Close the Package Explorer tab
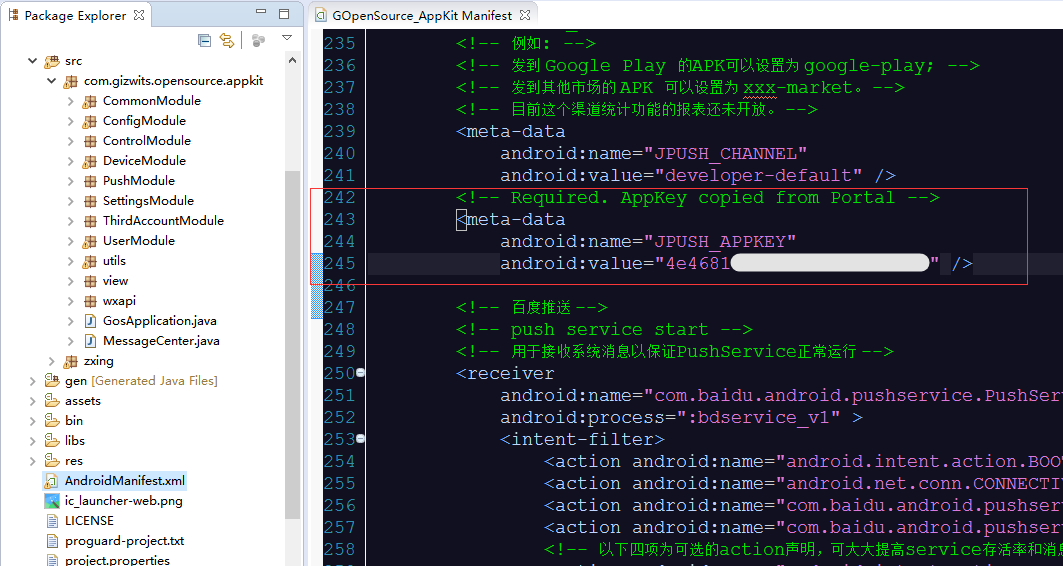The width and height of the screenshot is (1063, 566). pos(139,15)
